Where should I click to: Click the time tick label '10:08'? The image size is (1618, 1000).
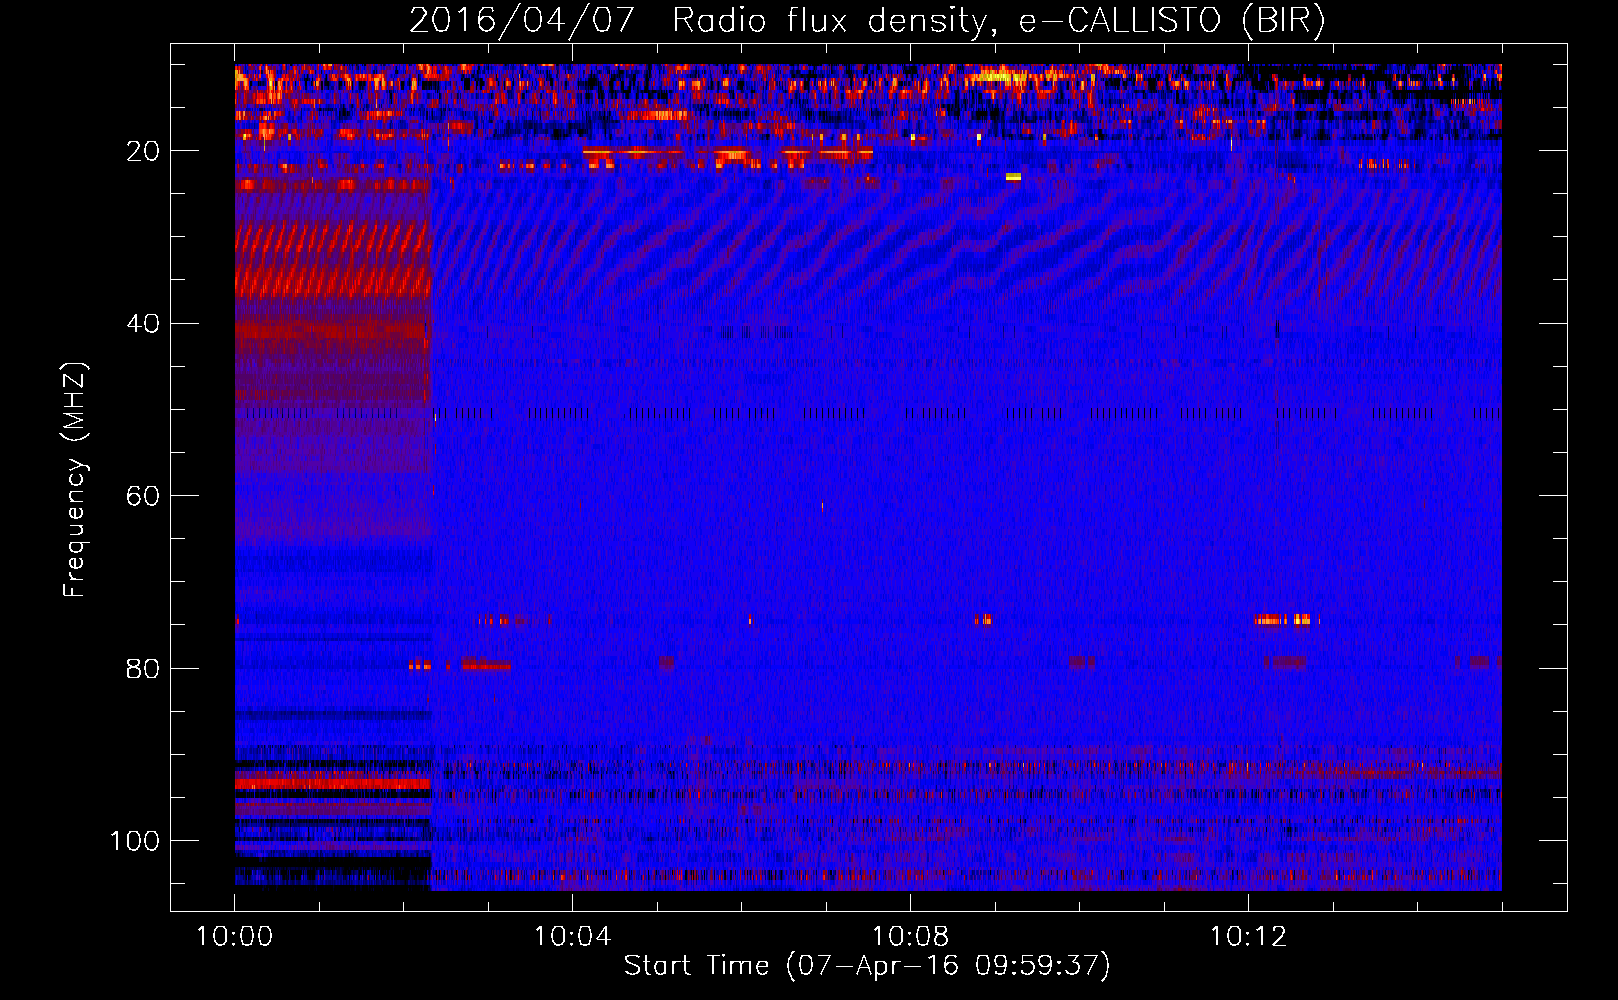pyautogui.click(x=911, y=937)
